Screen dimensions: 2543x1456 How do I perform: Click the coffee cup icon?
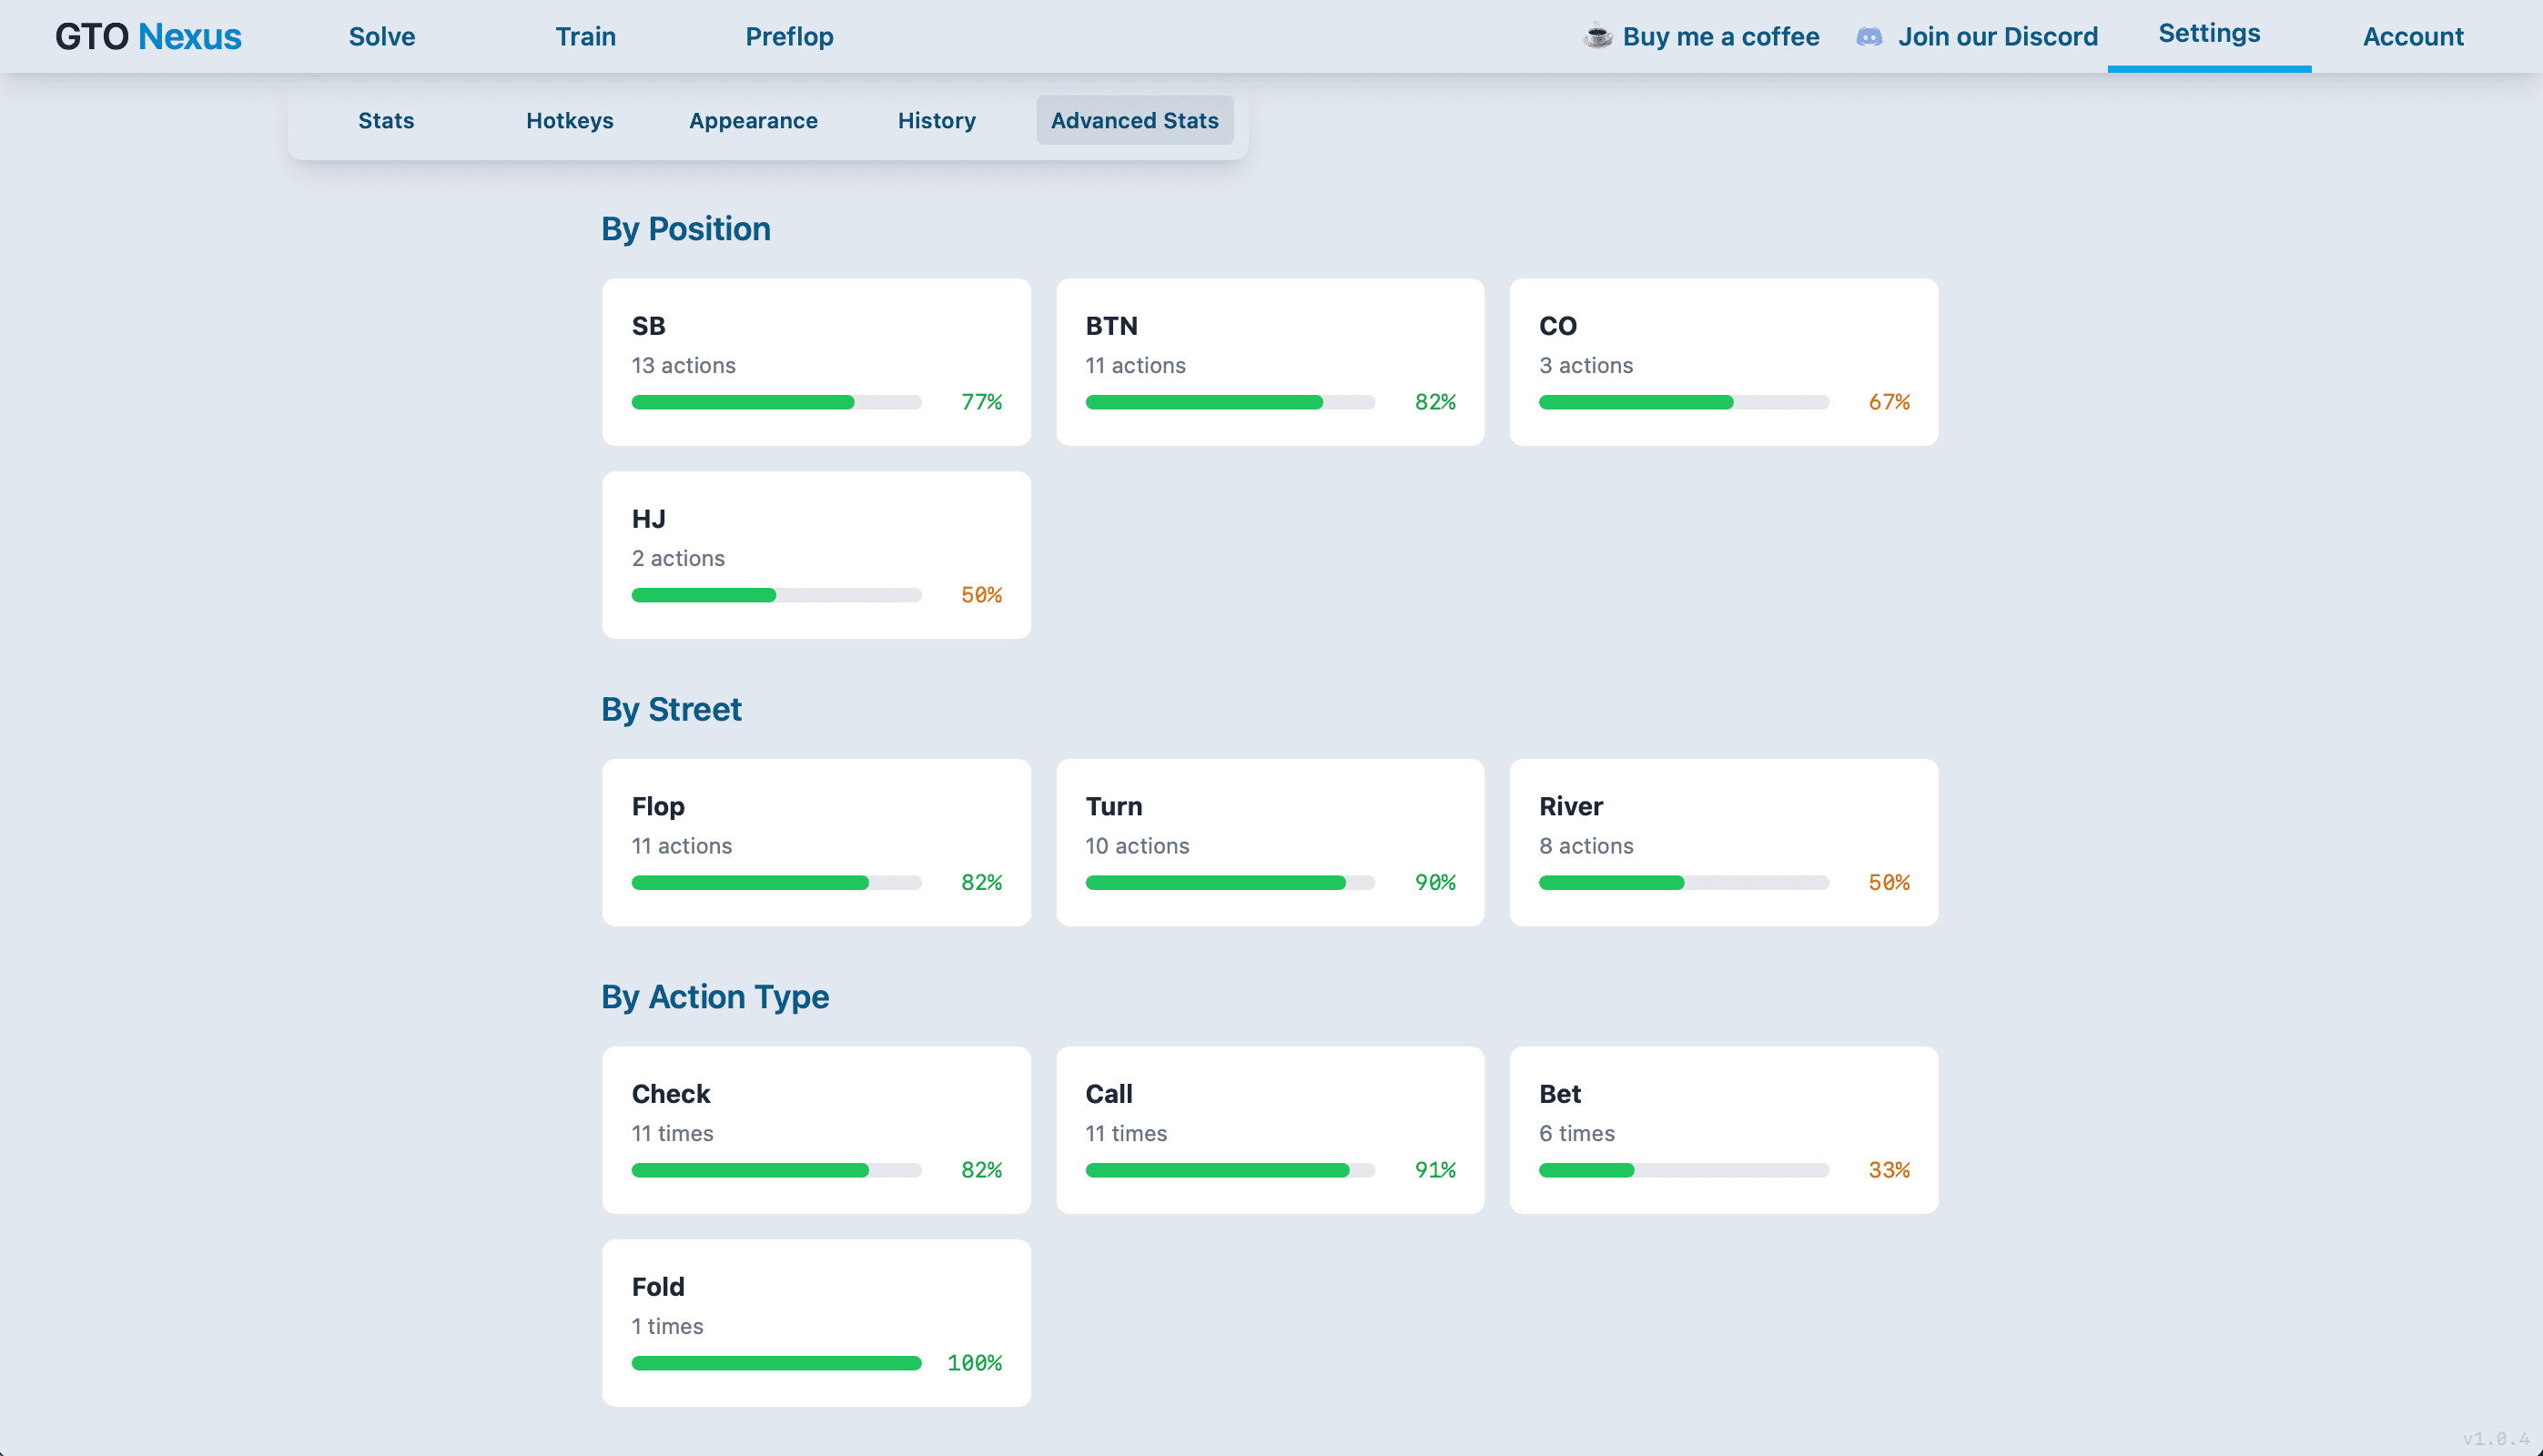click(1597, 37)
